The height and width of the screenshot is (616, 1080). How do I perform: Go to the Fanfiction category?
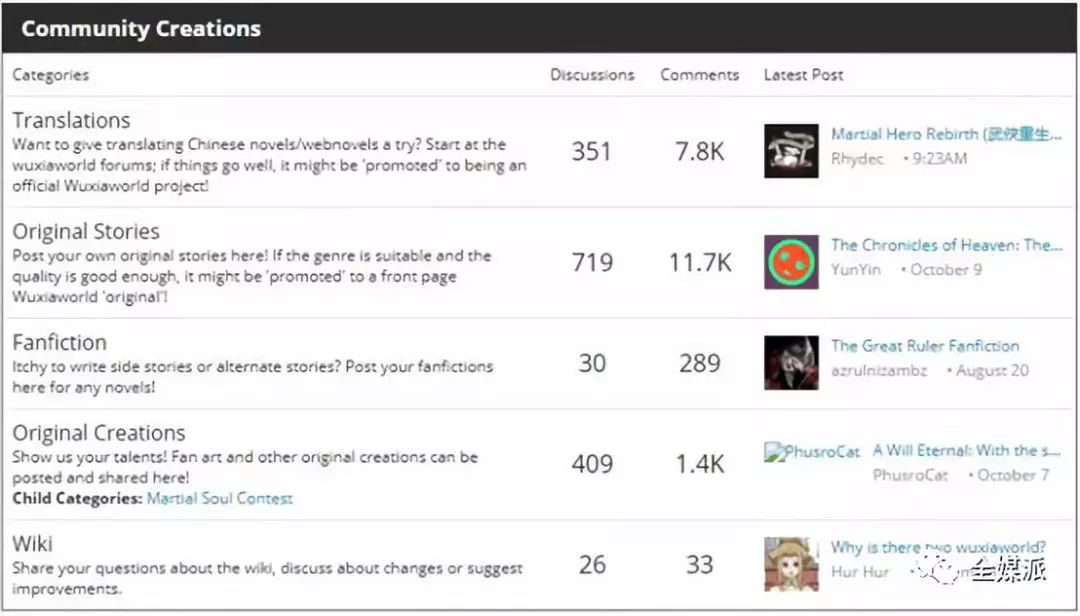[x=59, y=342]
